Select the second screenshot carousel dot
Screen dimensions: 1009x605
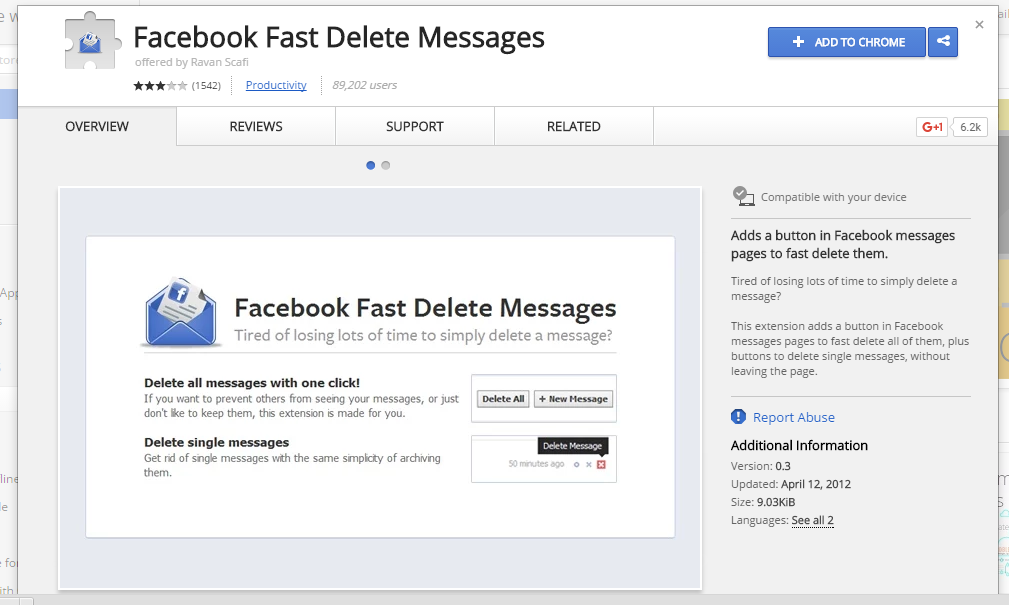coord(385,165)
